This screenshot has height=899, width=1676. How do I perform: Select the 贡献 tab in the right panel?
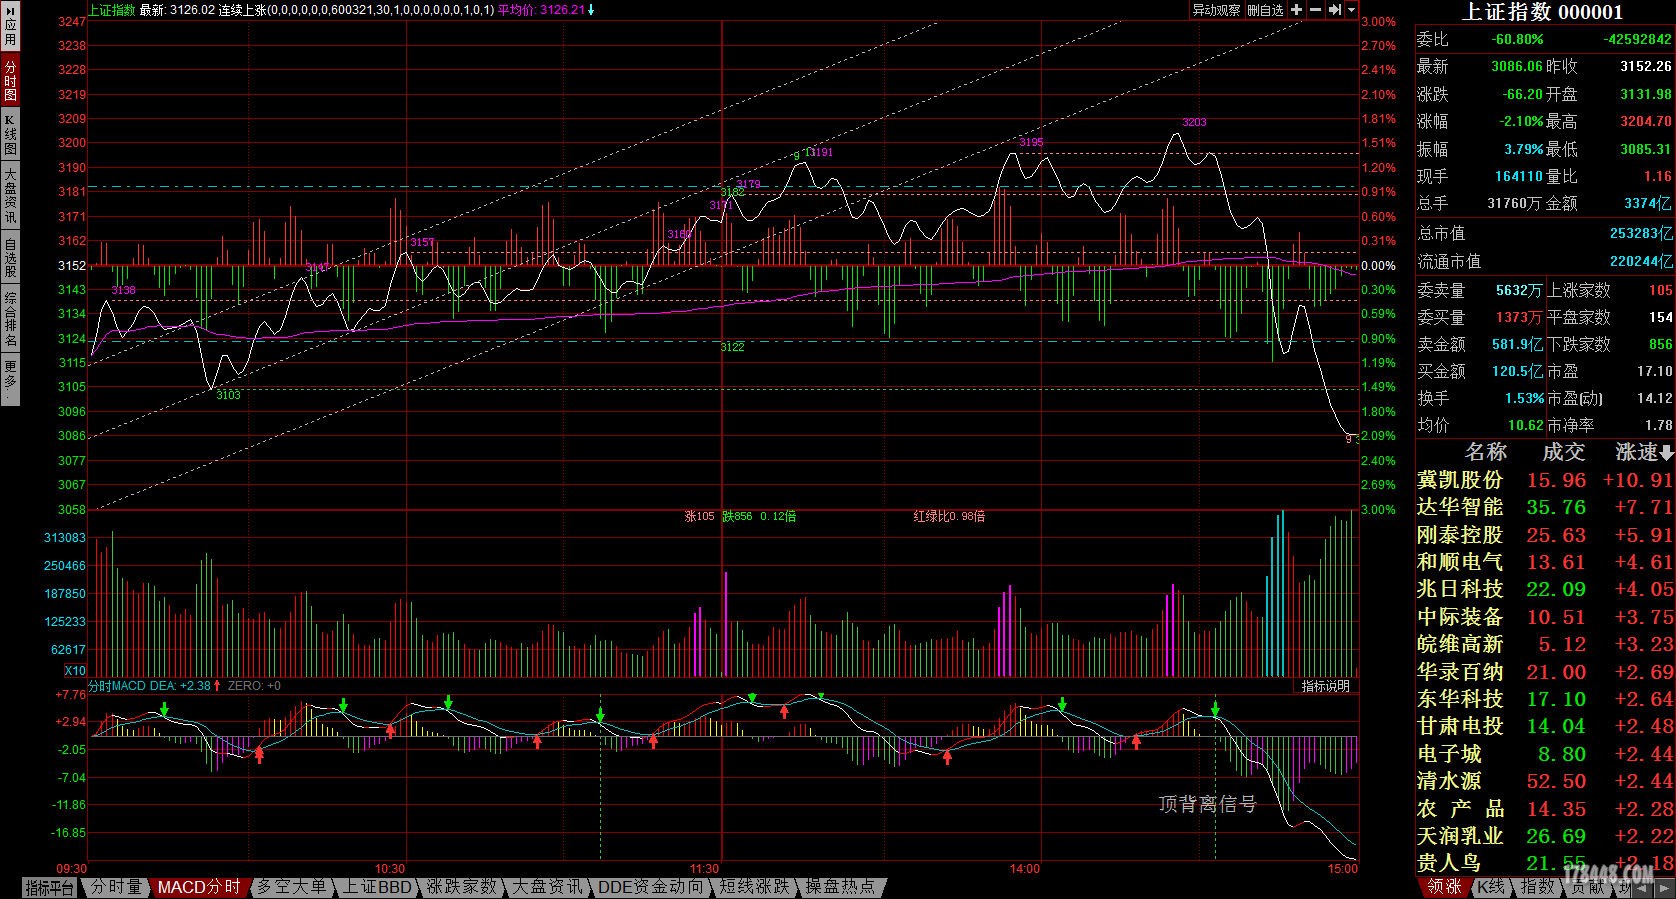[x=1588, y=887]
